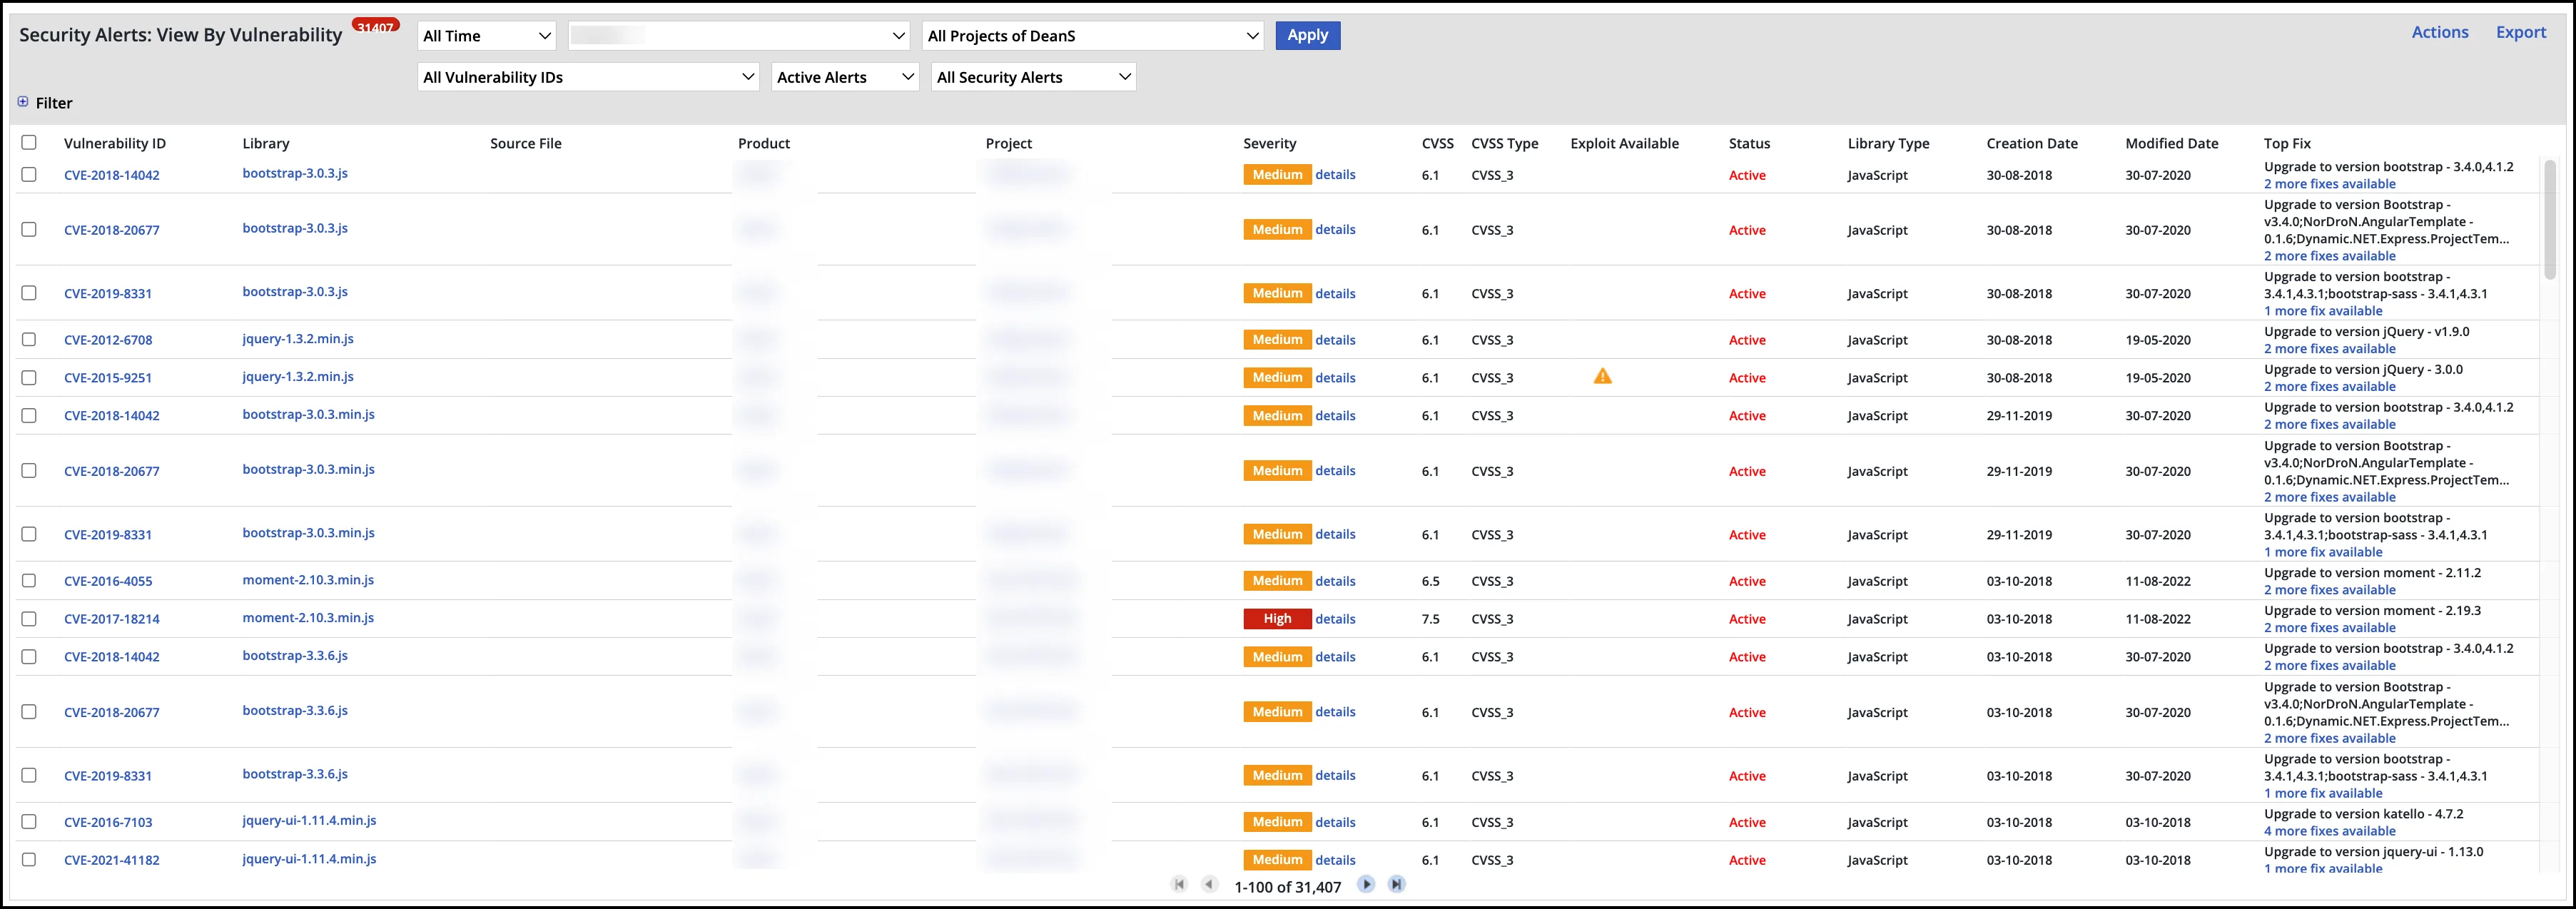Viewport: 2576px width, 909px height.
Task: Open the All Vulnerability IDs dropdown
Action: pyautogui.click(x=587, y=76)
